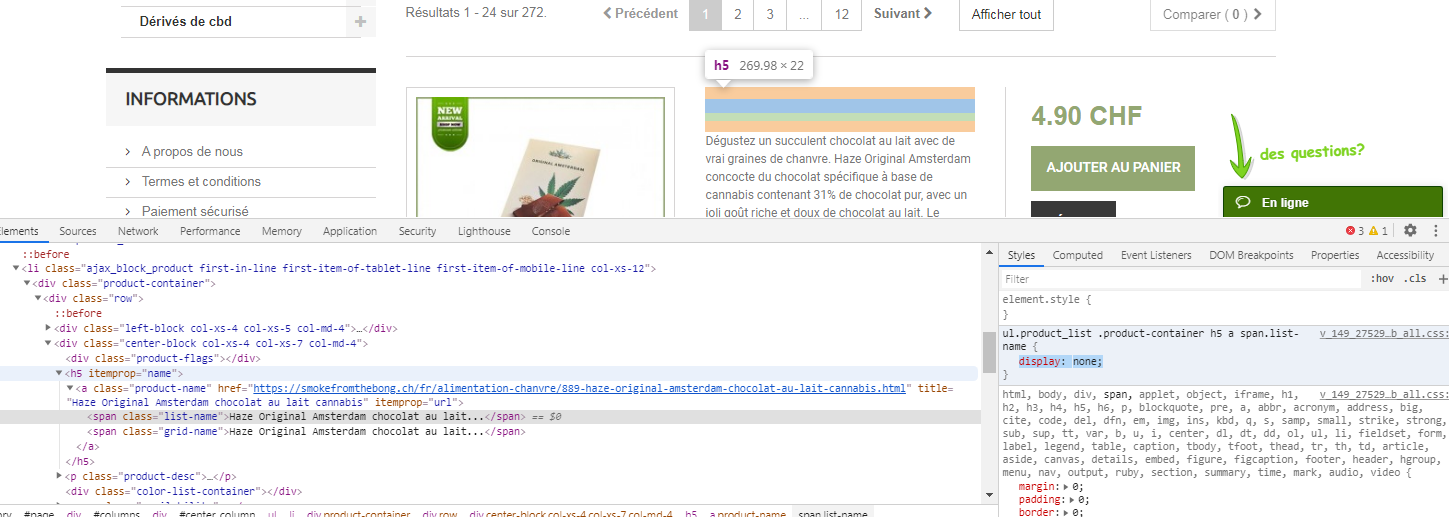Viewport: 1449px width, 517px height.
Task: Open the Memory panel tab
Action: pos(282,231)
